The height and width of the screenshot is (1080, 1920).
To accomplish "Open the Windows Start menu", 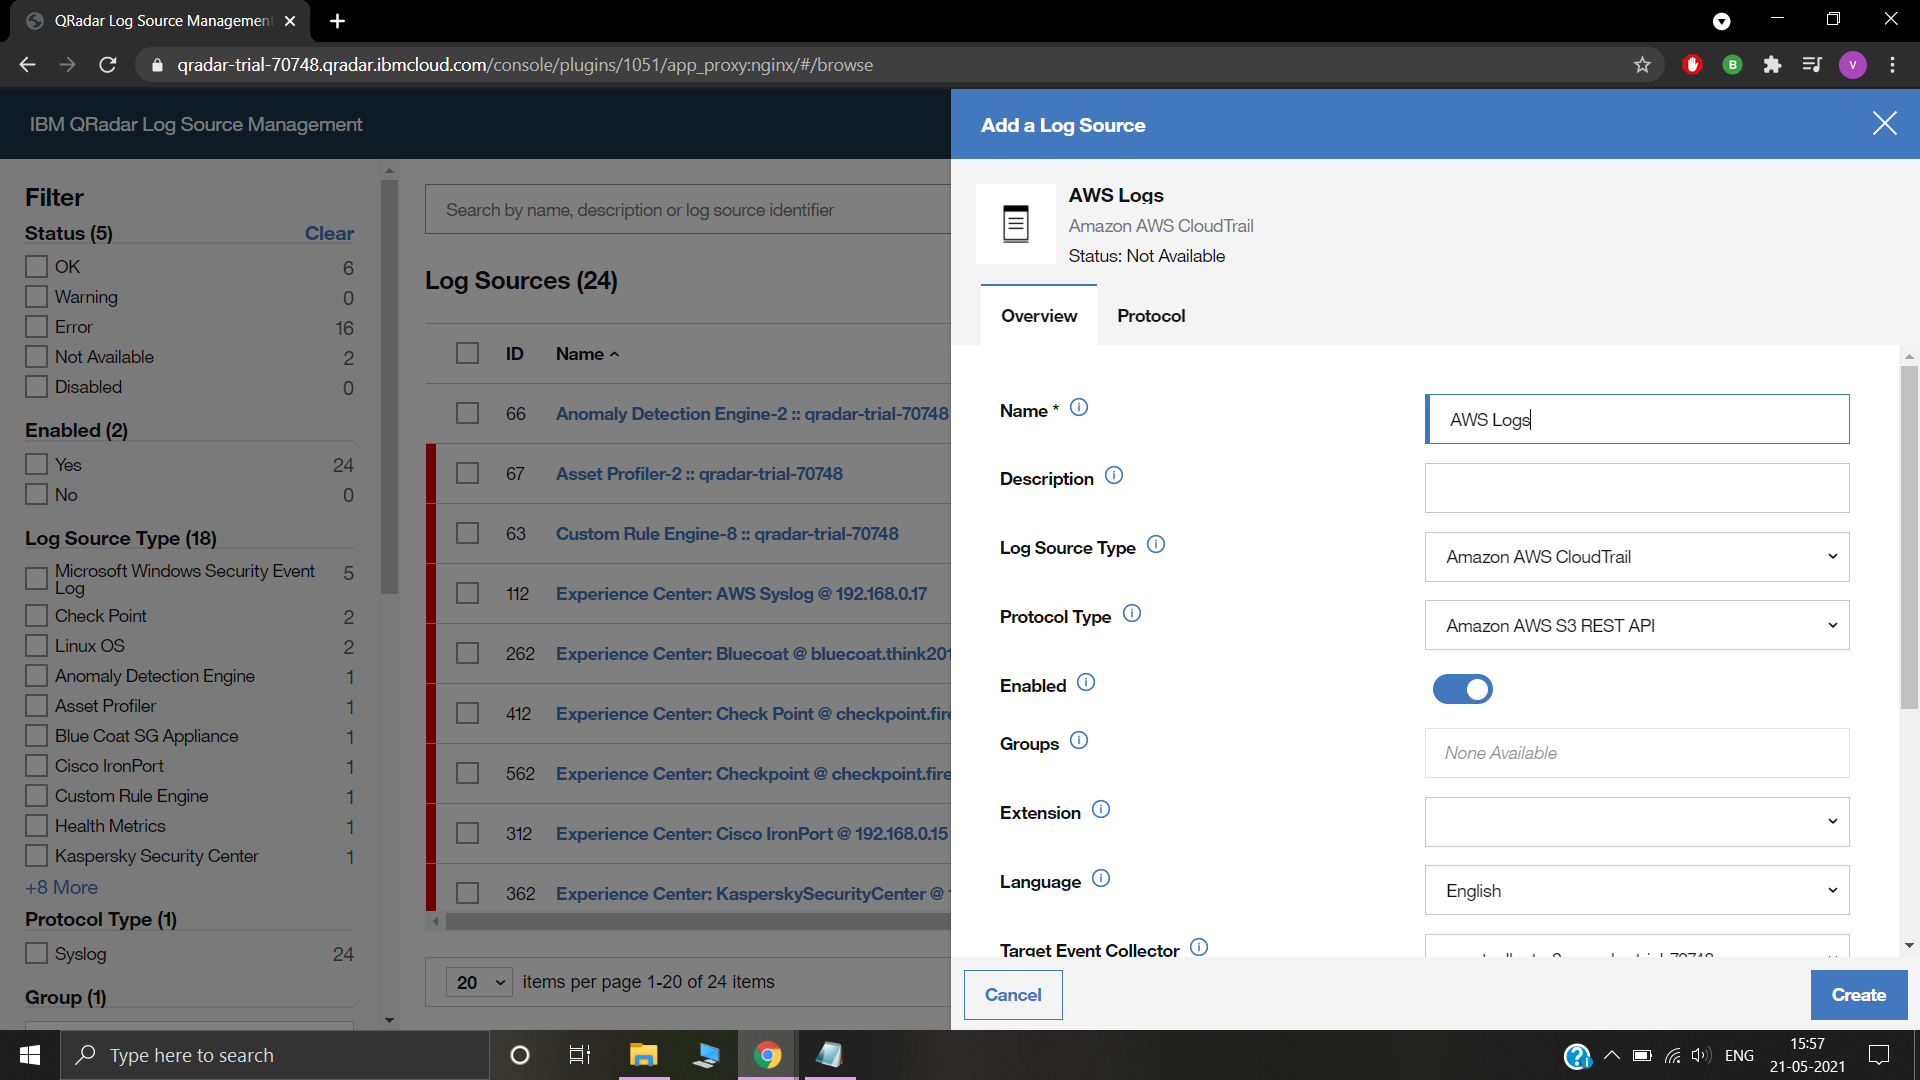I will coord(30,1055).
